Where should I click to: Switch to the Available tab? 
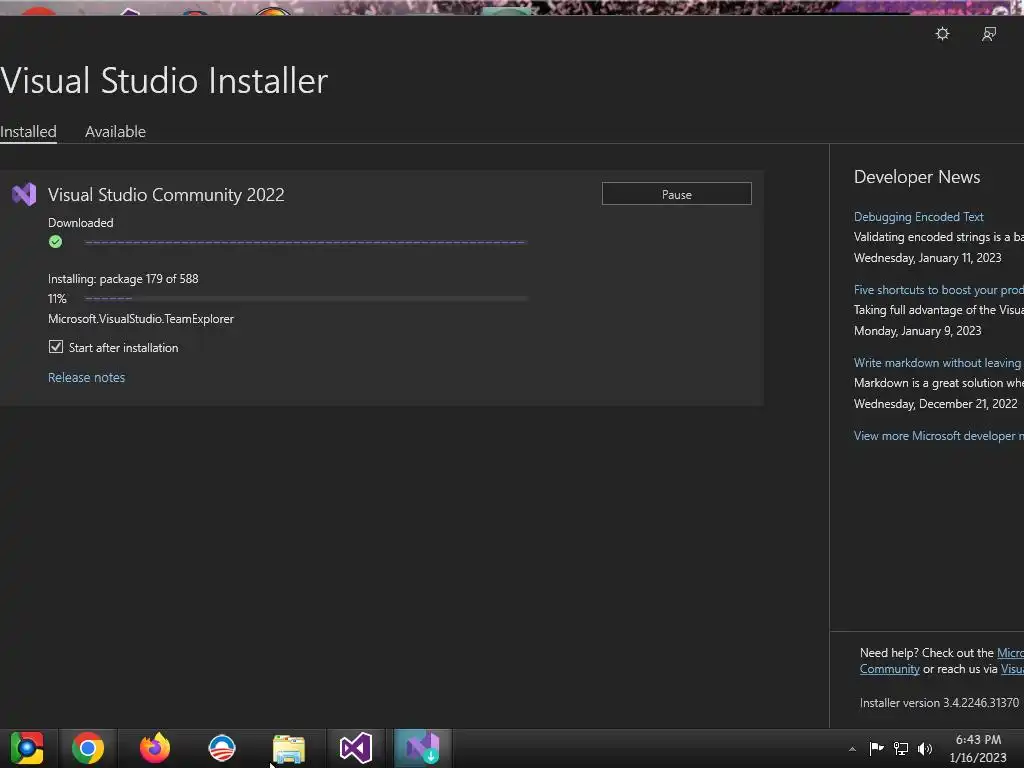point(115,131)
